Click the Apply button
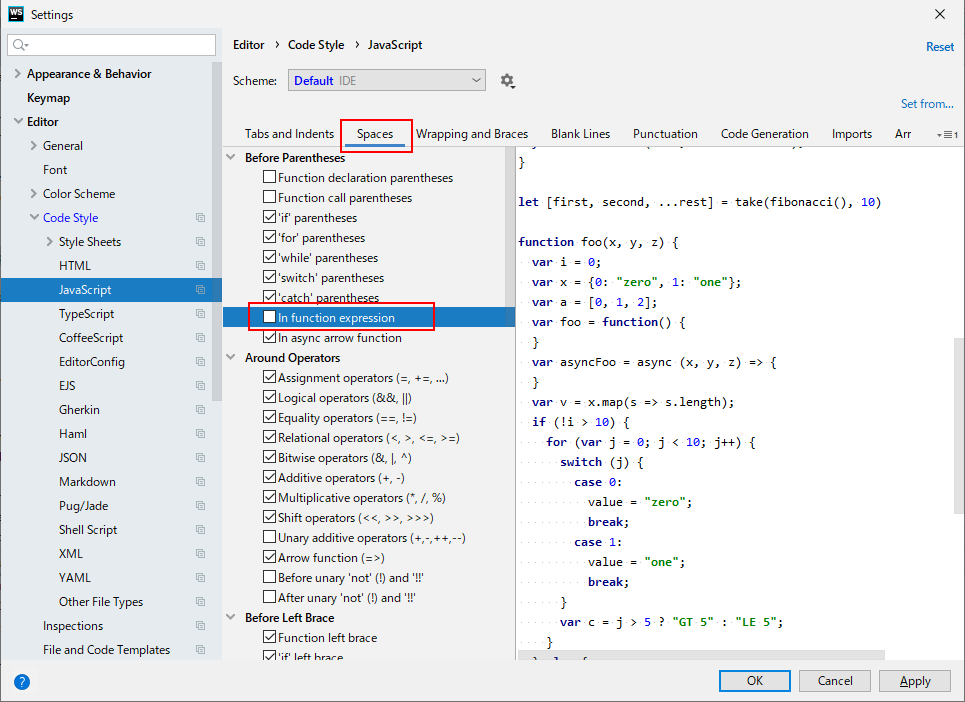The image size is (965, 702). point(915,680)
